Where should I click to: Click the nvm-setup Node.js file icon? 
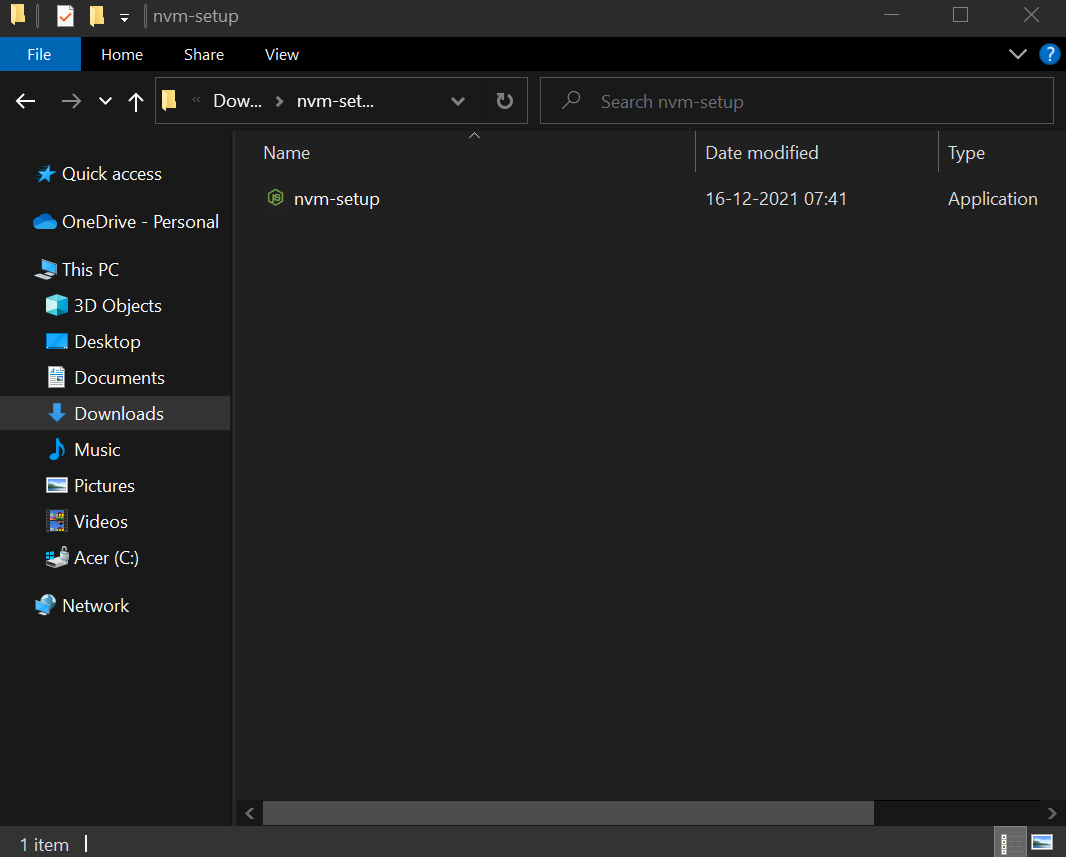coord(275,198)
